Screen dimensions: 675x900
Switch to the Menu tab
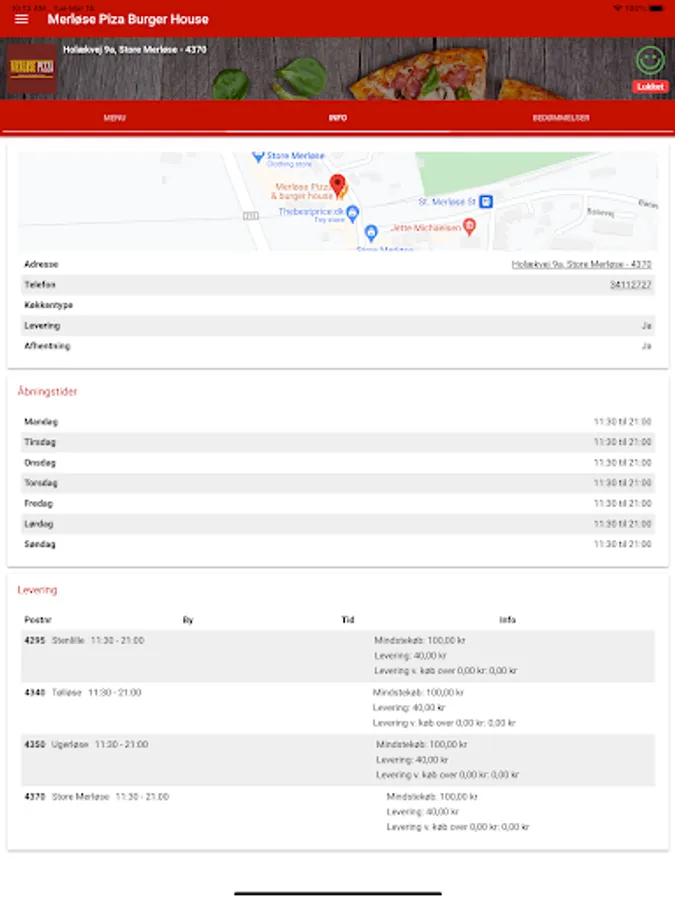tap(114, 118)
